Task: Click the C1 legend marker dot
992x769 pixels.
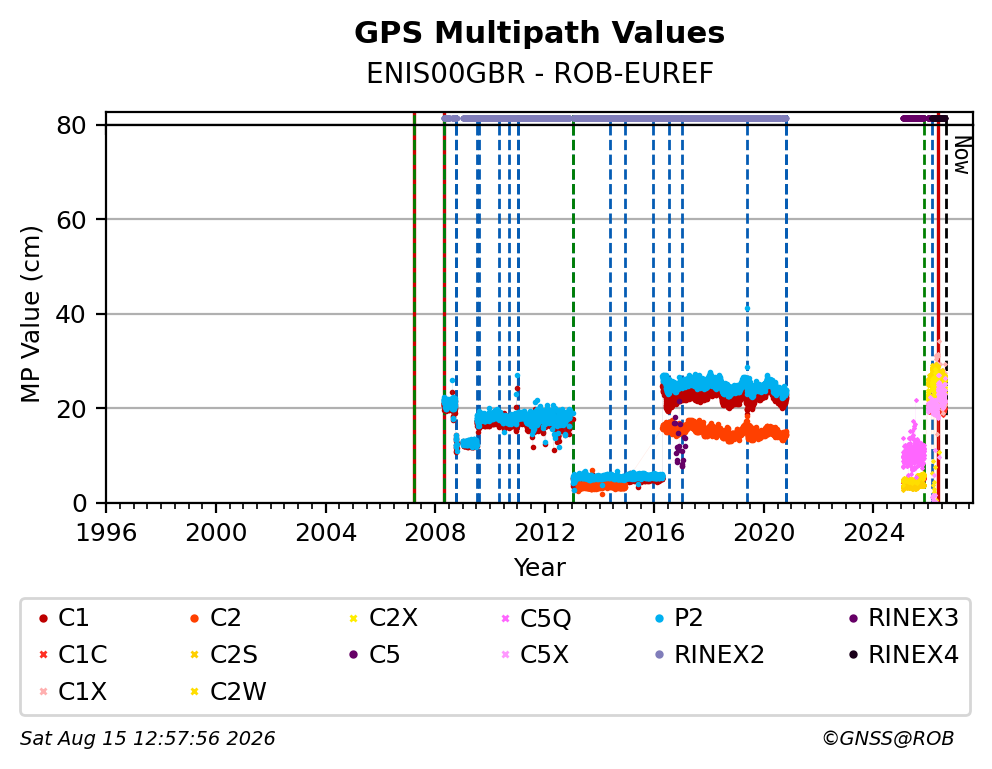Action: (43, 618)
